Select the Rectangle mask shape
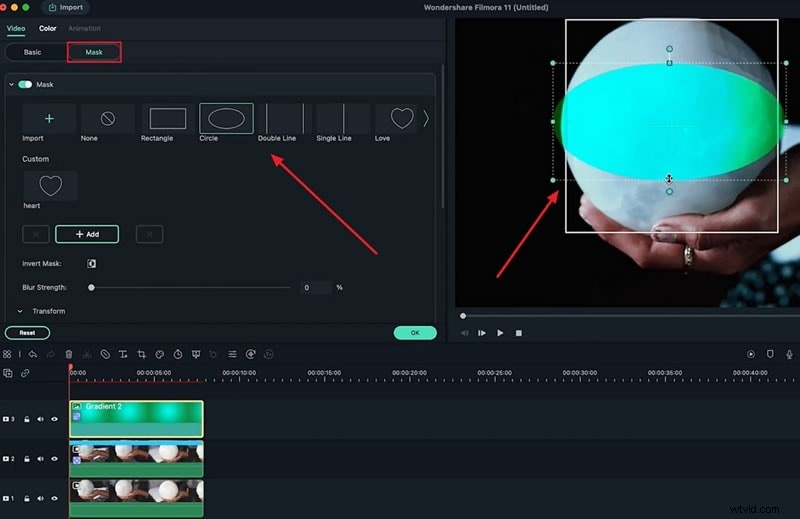The width and height of the screenshot is (800, 519). tap(167, 119)
